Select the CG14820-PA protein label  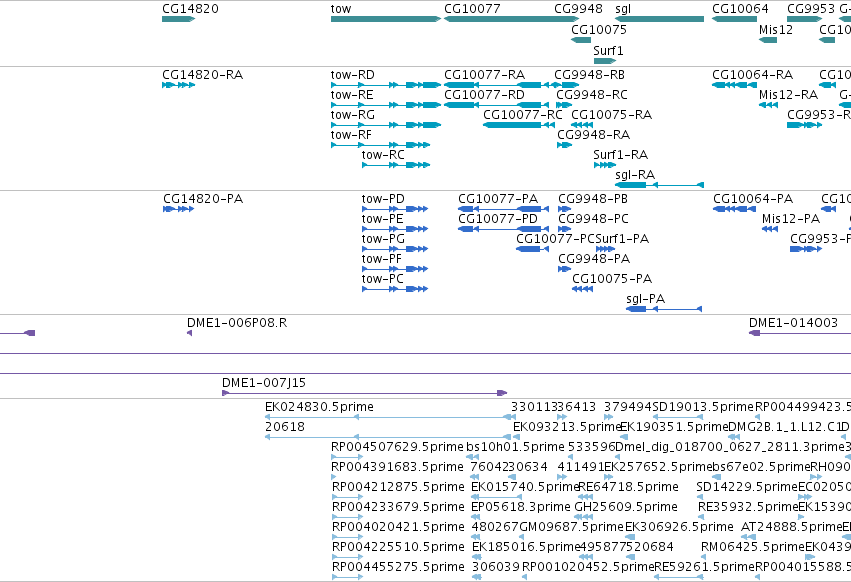(203, 199)
